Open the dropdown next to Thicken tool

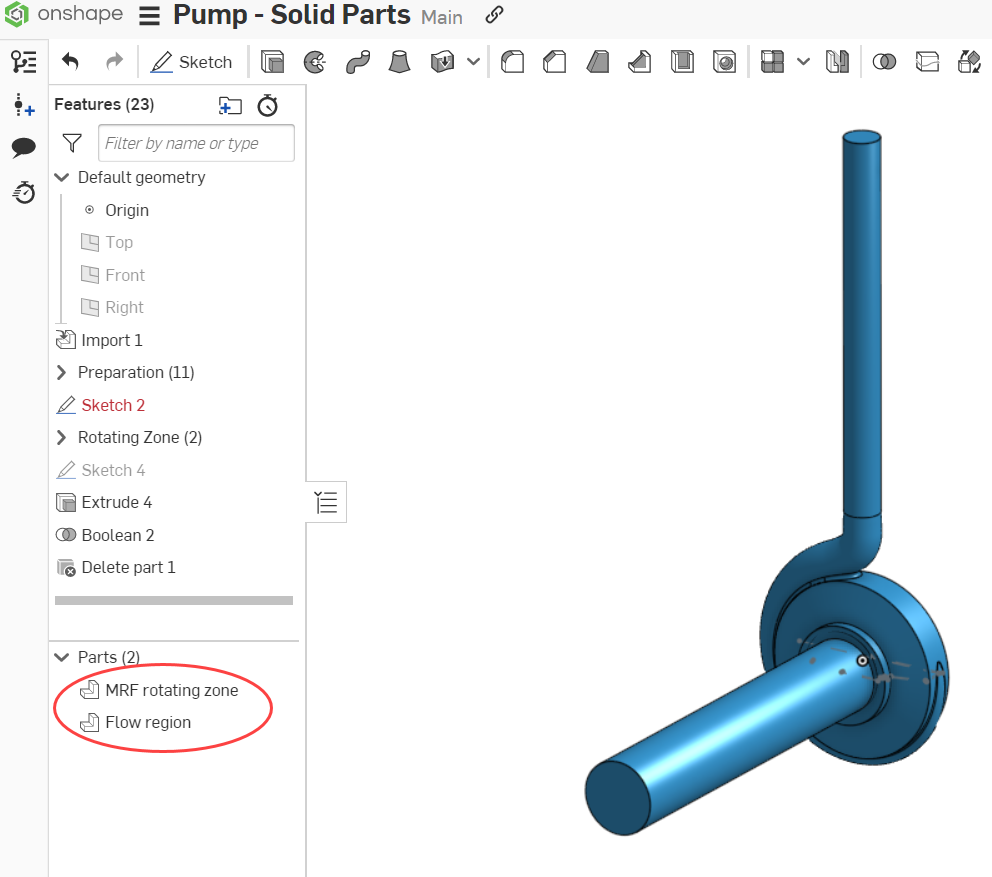click(473, 62)
